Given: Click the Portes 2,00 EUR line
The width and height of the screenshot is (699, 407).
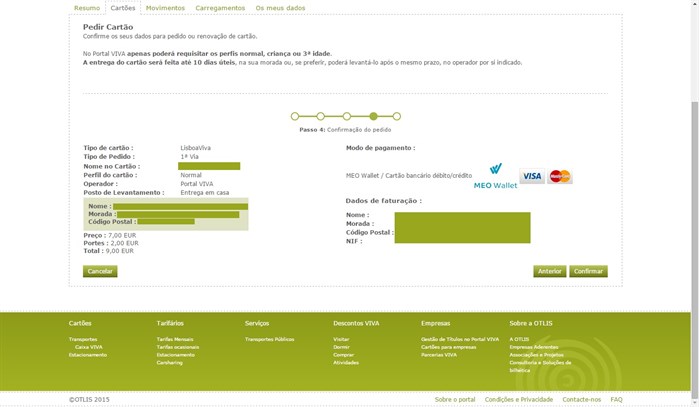Looking at the screenshot, I should click(111, 243).
